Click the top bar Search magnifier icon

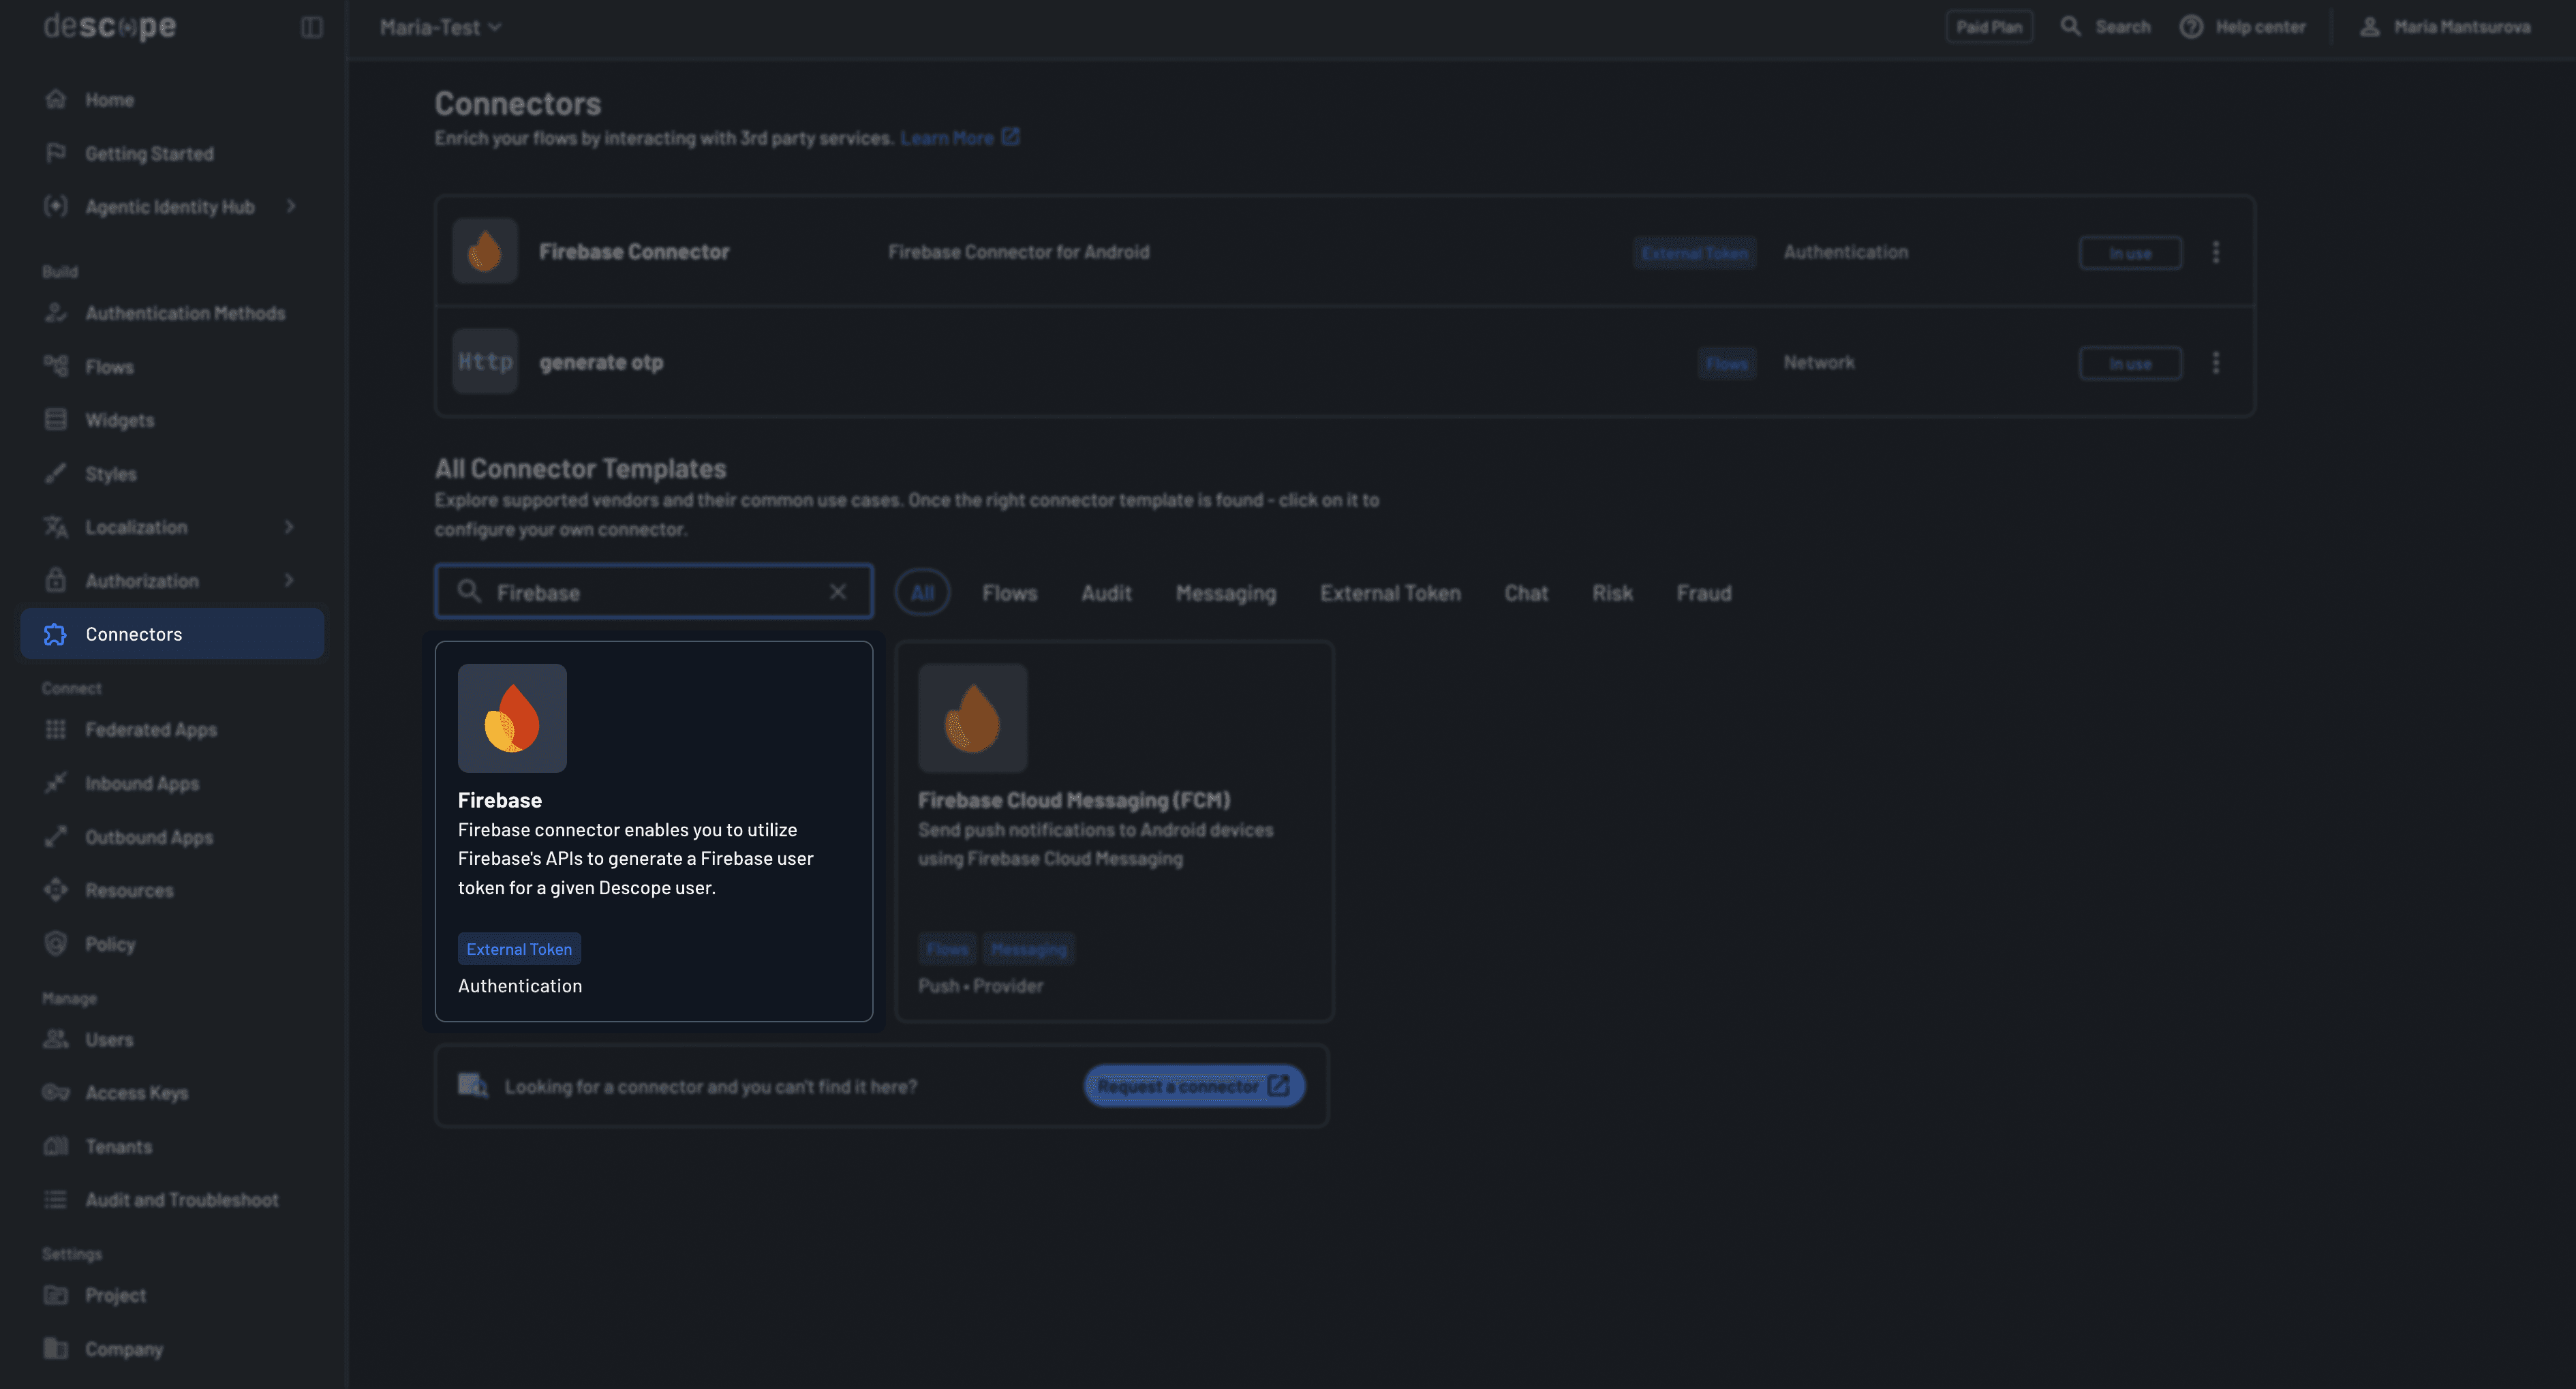(2071, 27)
